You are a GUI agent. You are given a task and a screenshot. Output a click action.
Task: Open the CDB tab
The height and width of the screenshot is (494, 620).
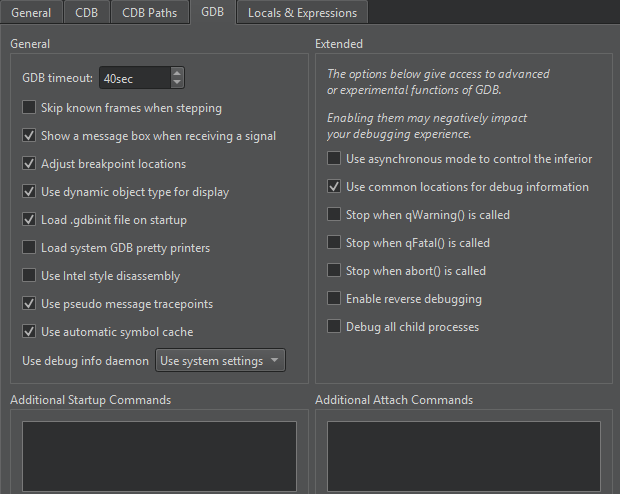click(x=87, y=12)
